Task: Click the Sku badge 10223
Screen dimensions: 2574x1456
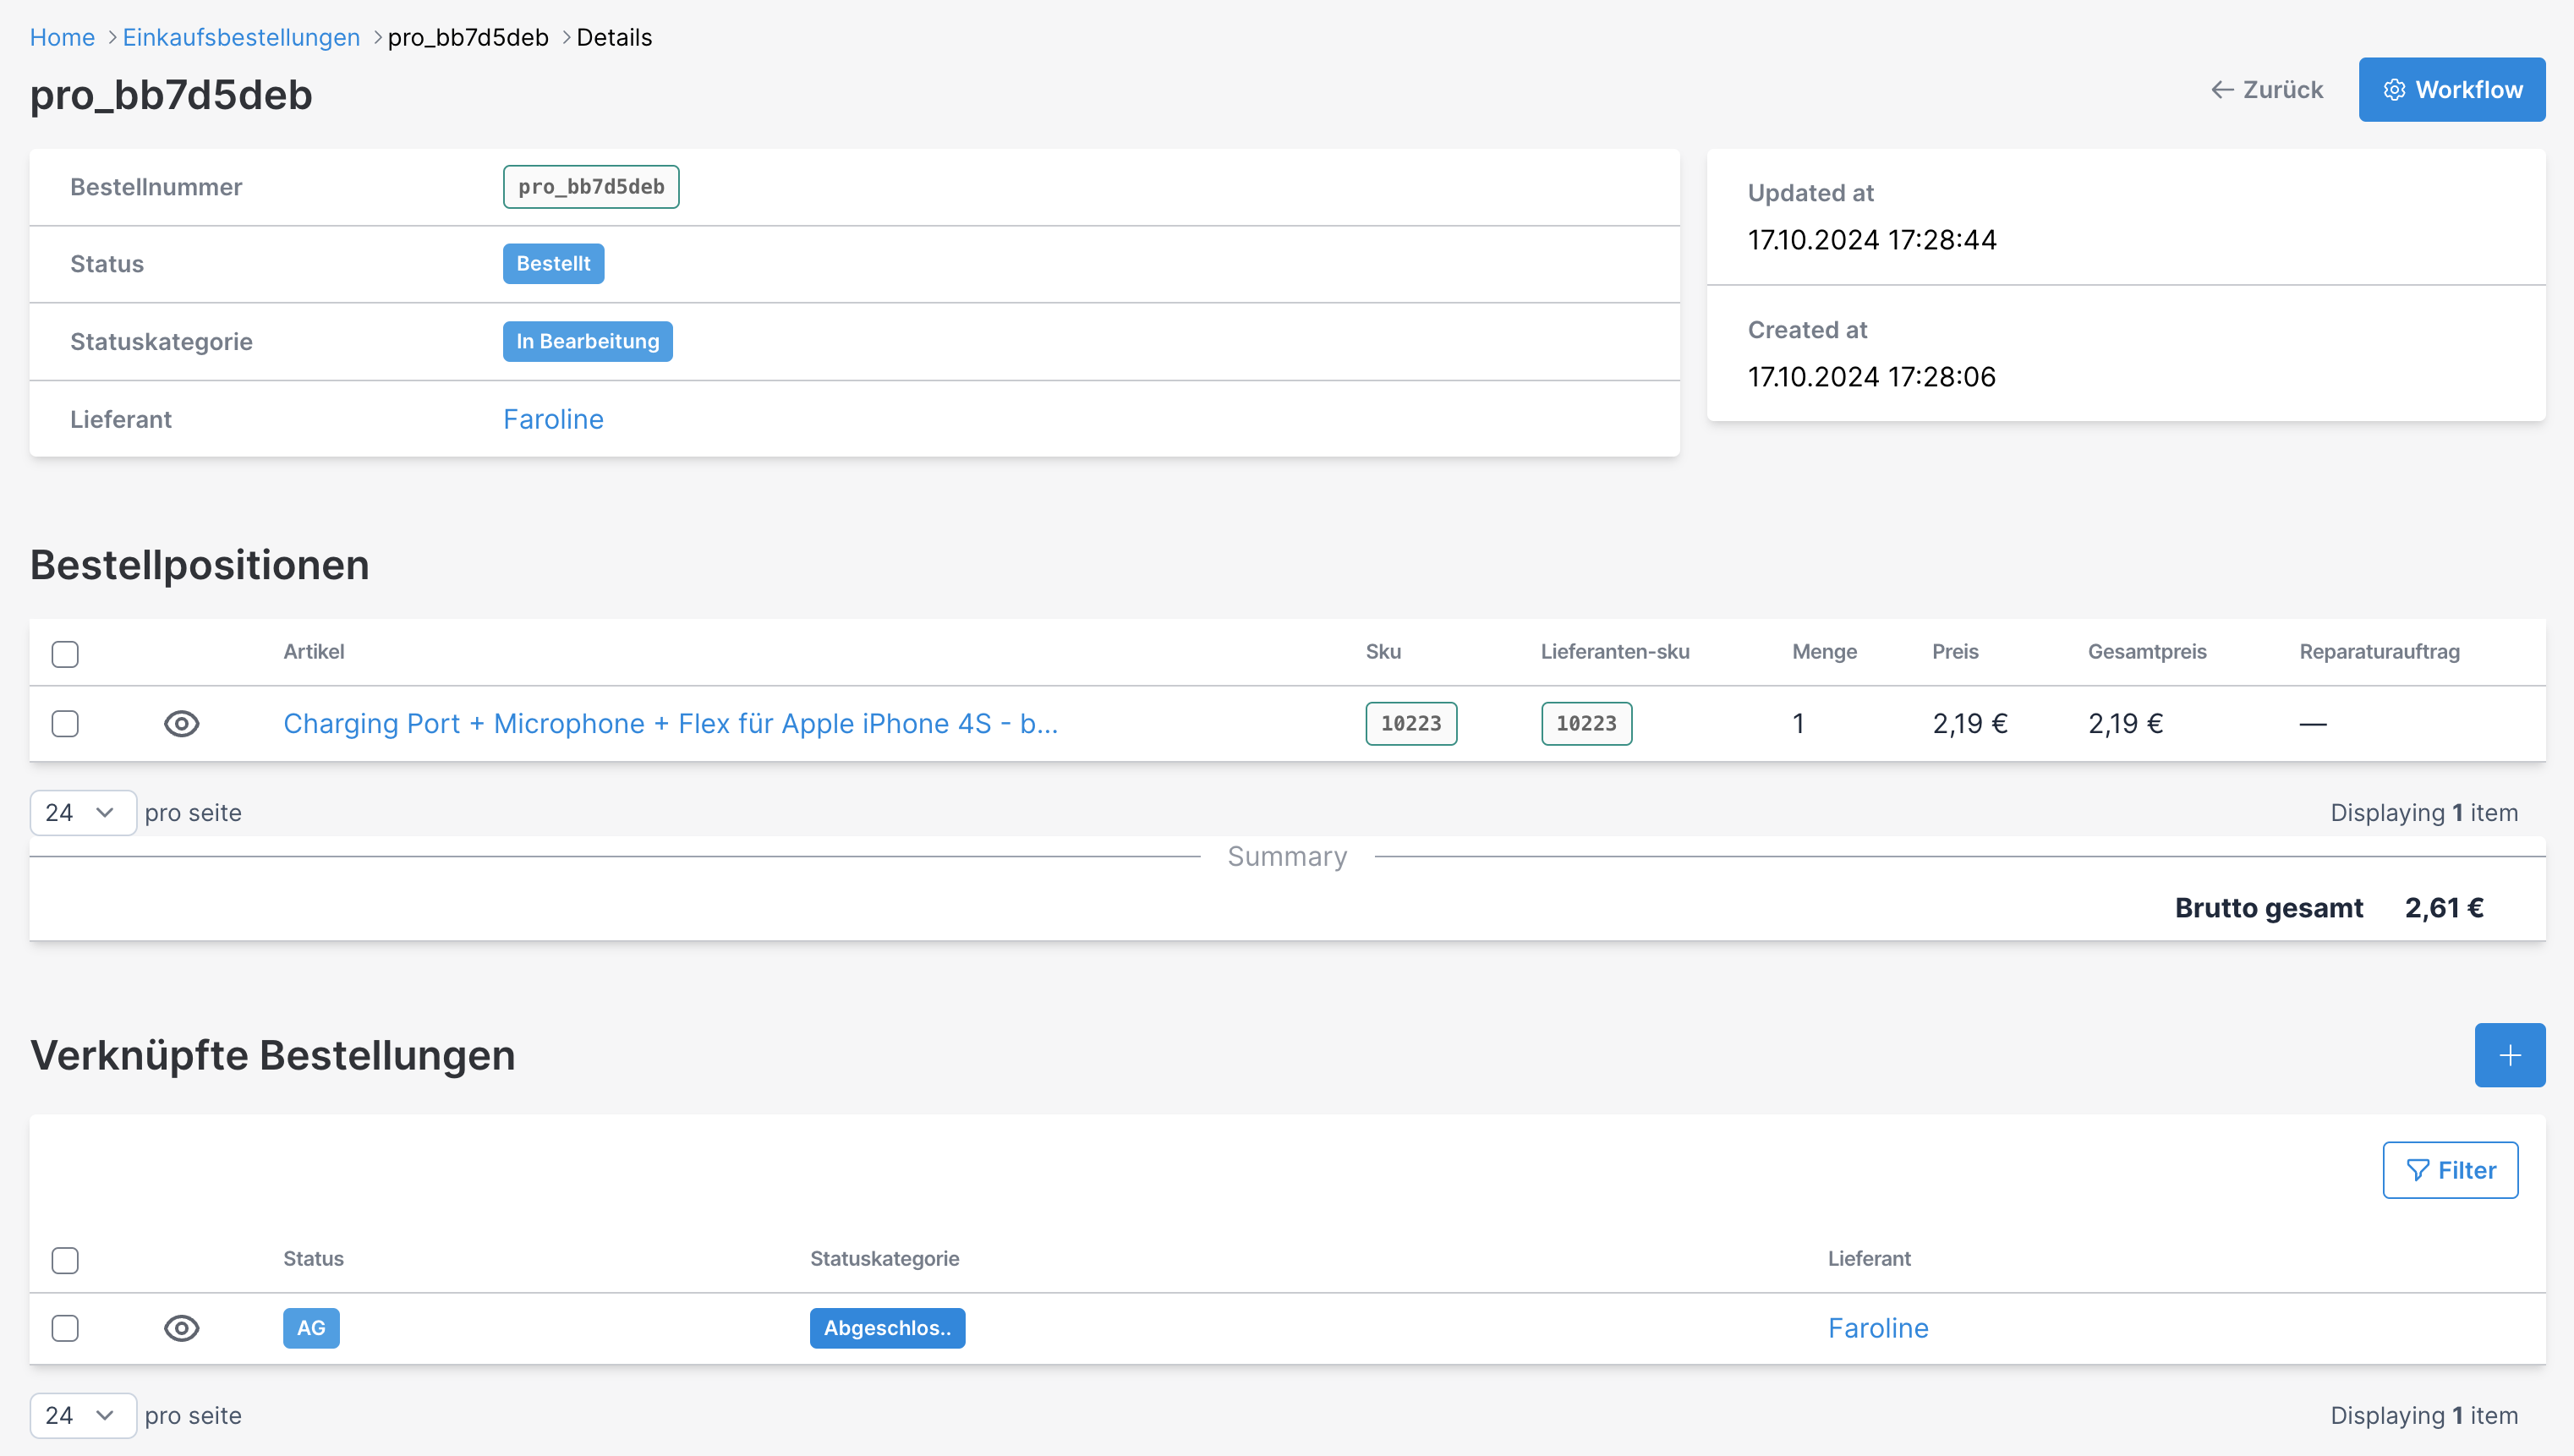Action: (1410, 723)
